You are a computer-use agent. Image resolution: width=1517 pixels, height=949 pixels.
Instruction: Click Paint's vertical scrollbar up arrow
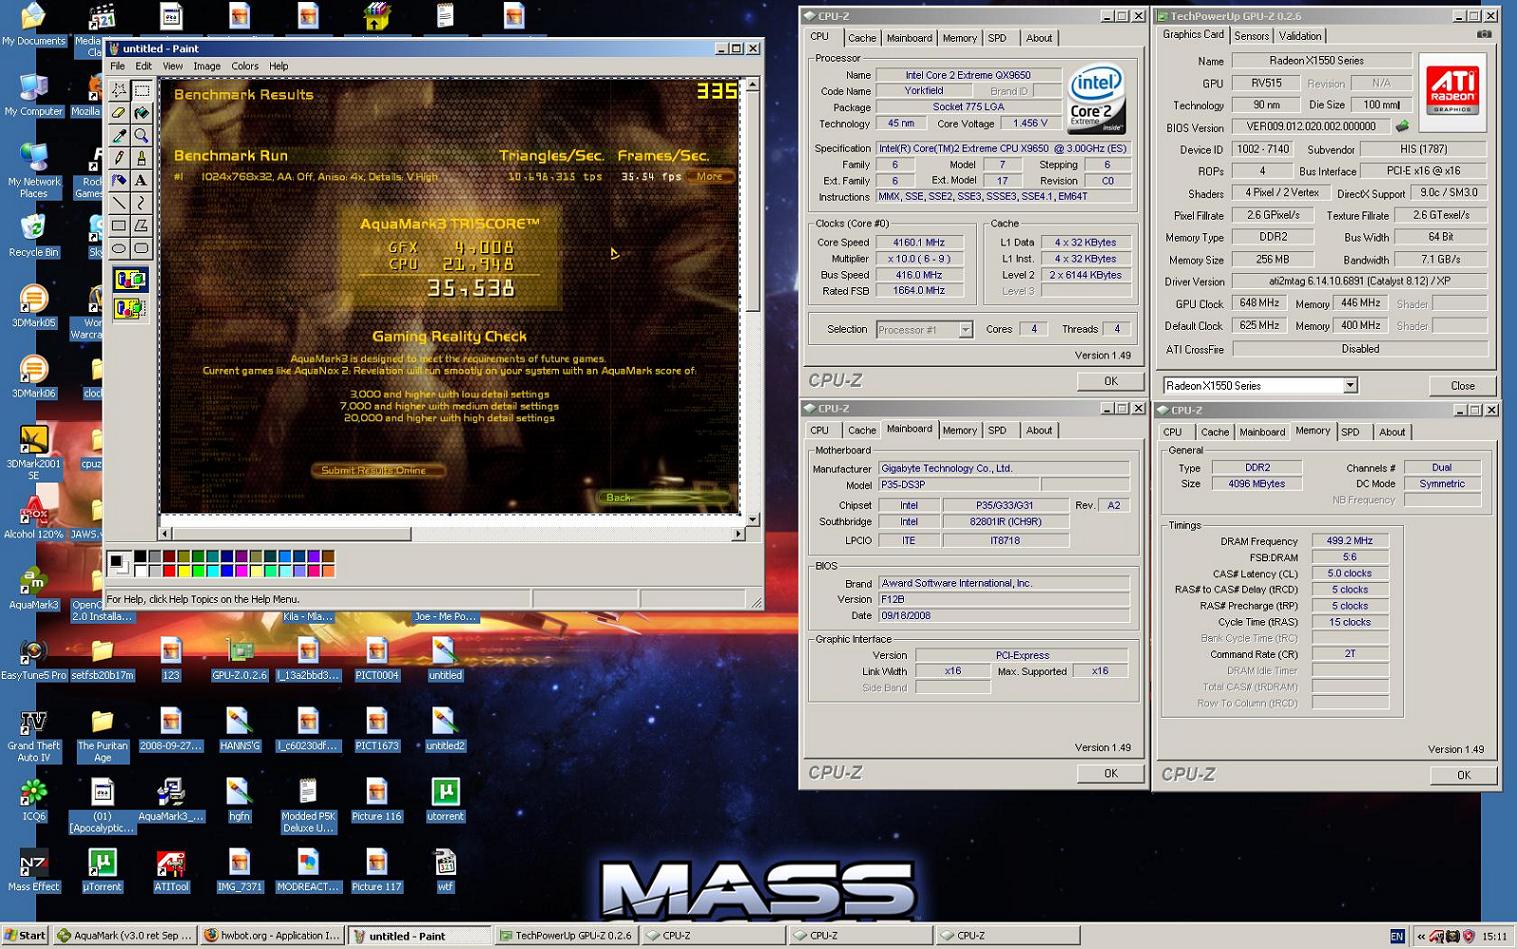click(752, 85)
